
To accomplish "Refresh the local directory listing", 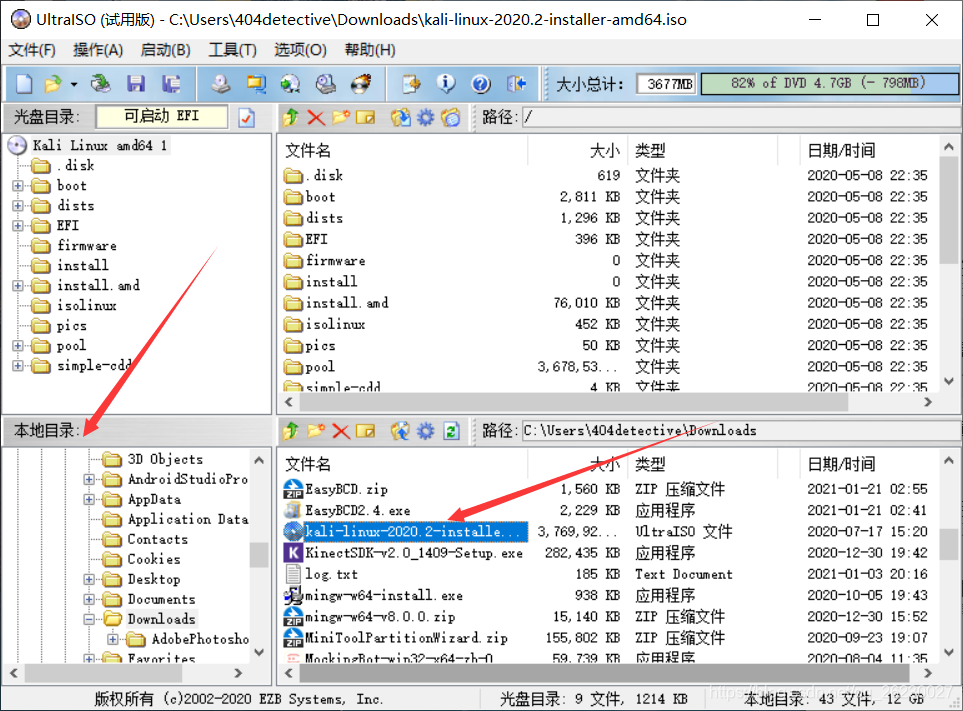I will [x=451, y=431].
